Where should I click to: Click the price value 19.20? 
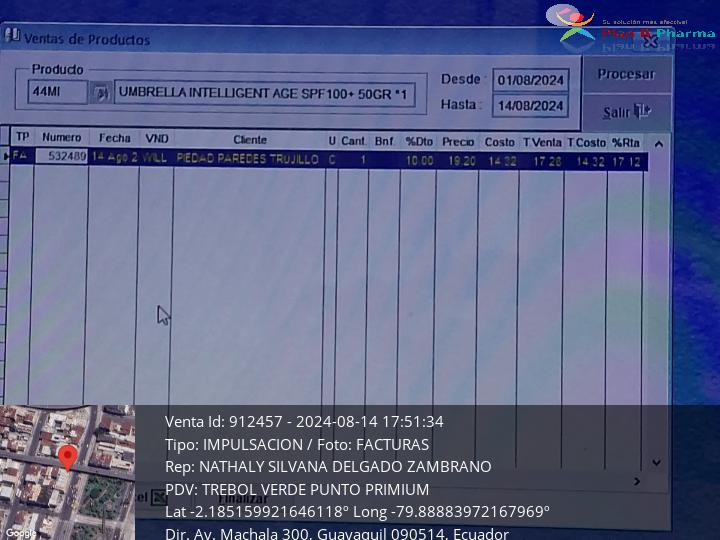tap(461, 161)
